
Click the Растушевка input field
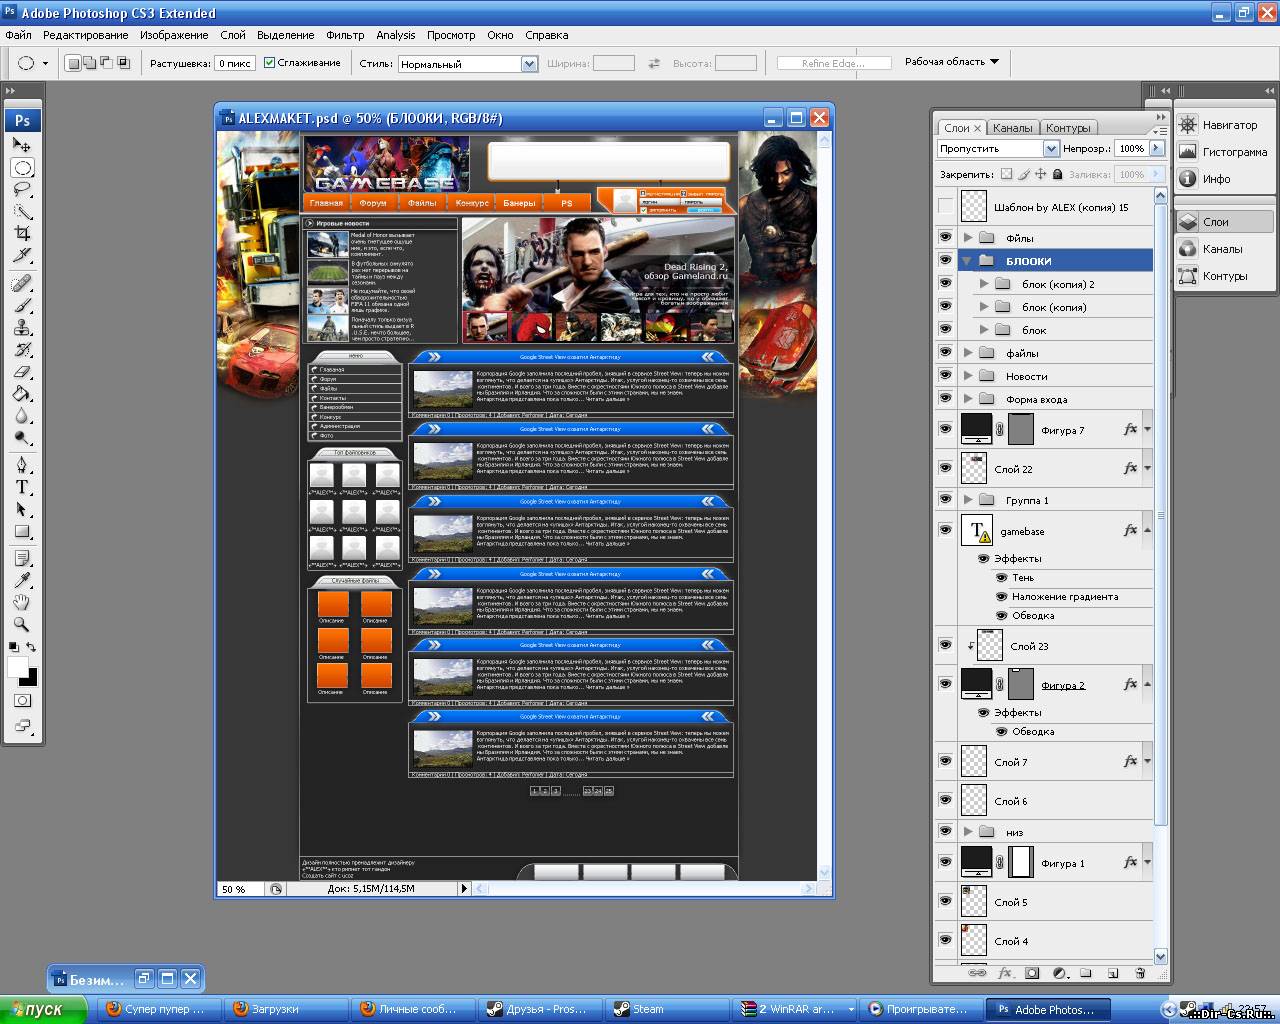coord(235,63)
